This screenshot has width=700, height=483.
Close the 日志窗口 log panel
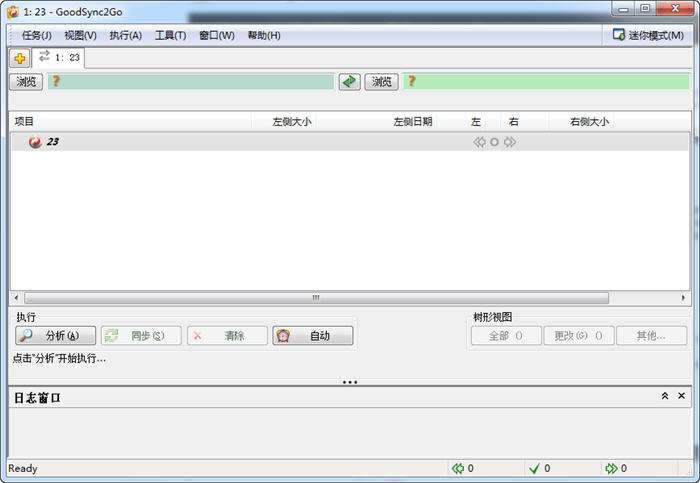point(681,396)
